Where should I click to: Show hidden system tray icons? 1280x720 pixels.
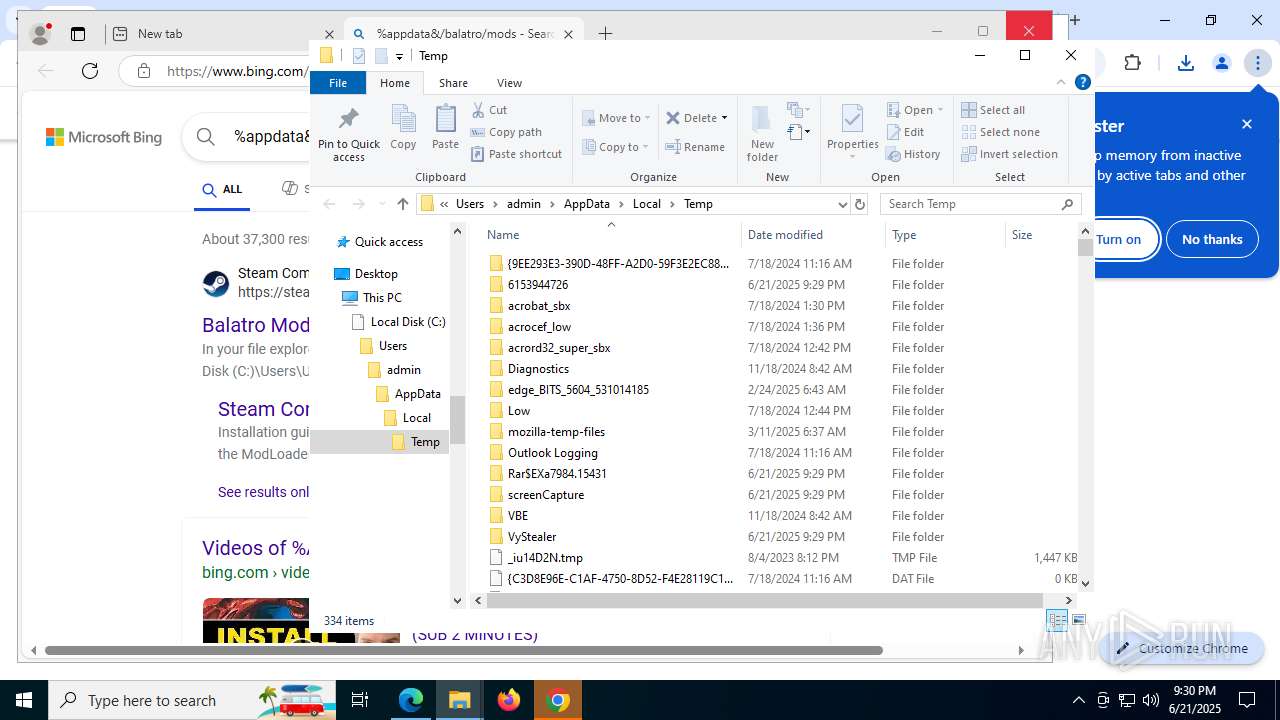[1078, 700]
